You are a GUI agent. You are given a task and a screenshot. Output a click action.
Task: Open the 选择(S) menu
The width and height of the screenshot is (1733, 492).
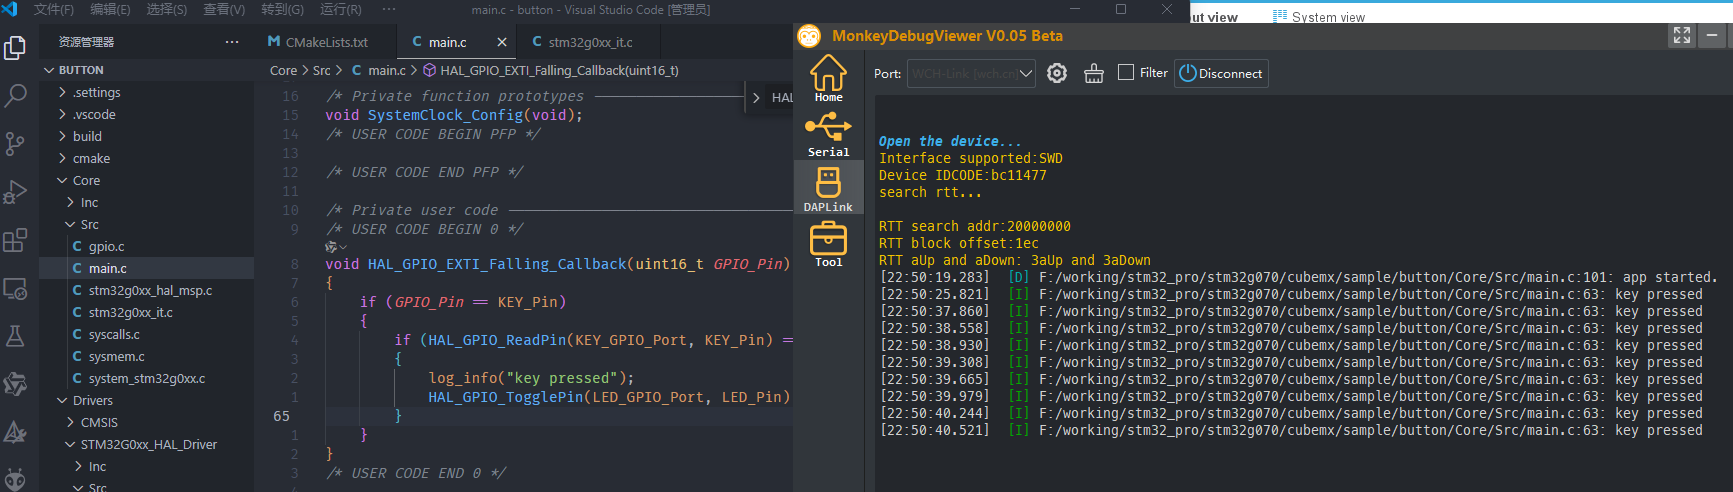coord(167,9)
